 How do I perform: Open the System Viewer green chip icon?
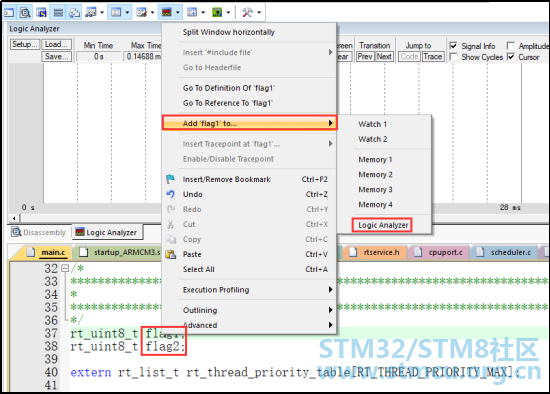[x=217, y=13]
